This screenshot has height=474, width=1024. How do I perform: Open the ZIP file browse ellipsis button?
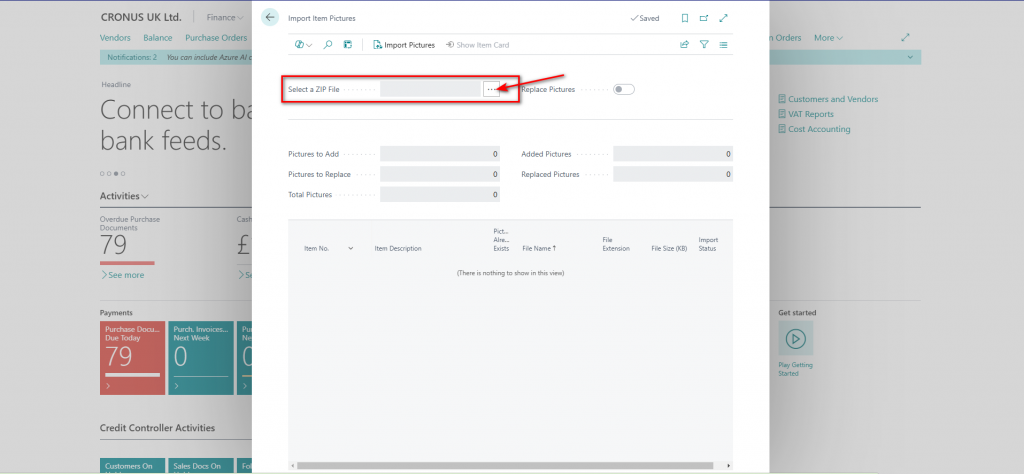491,89
